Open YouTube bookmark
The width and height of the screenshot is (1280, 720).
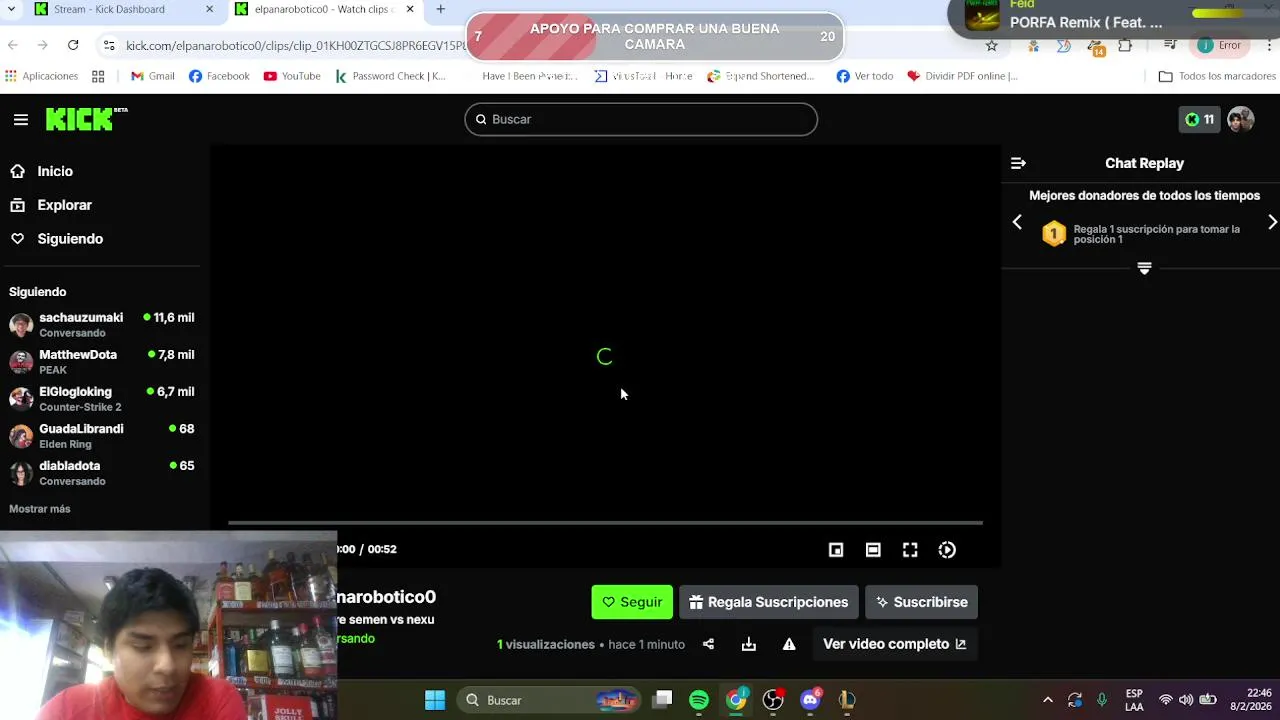pos(292,76)
